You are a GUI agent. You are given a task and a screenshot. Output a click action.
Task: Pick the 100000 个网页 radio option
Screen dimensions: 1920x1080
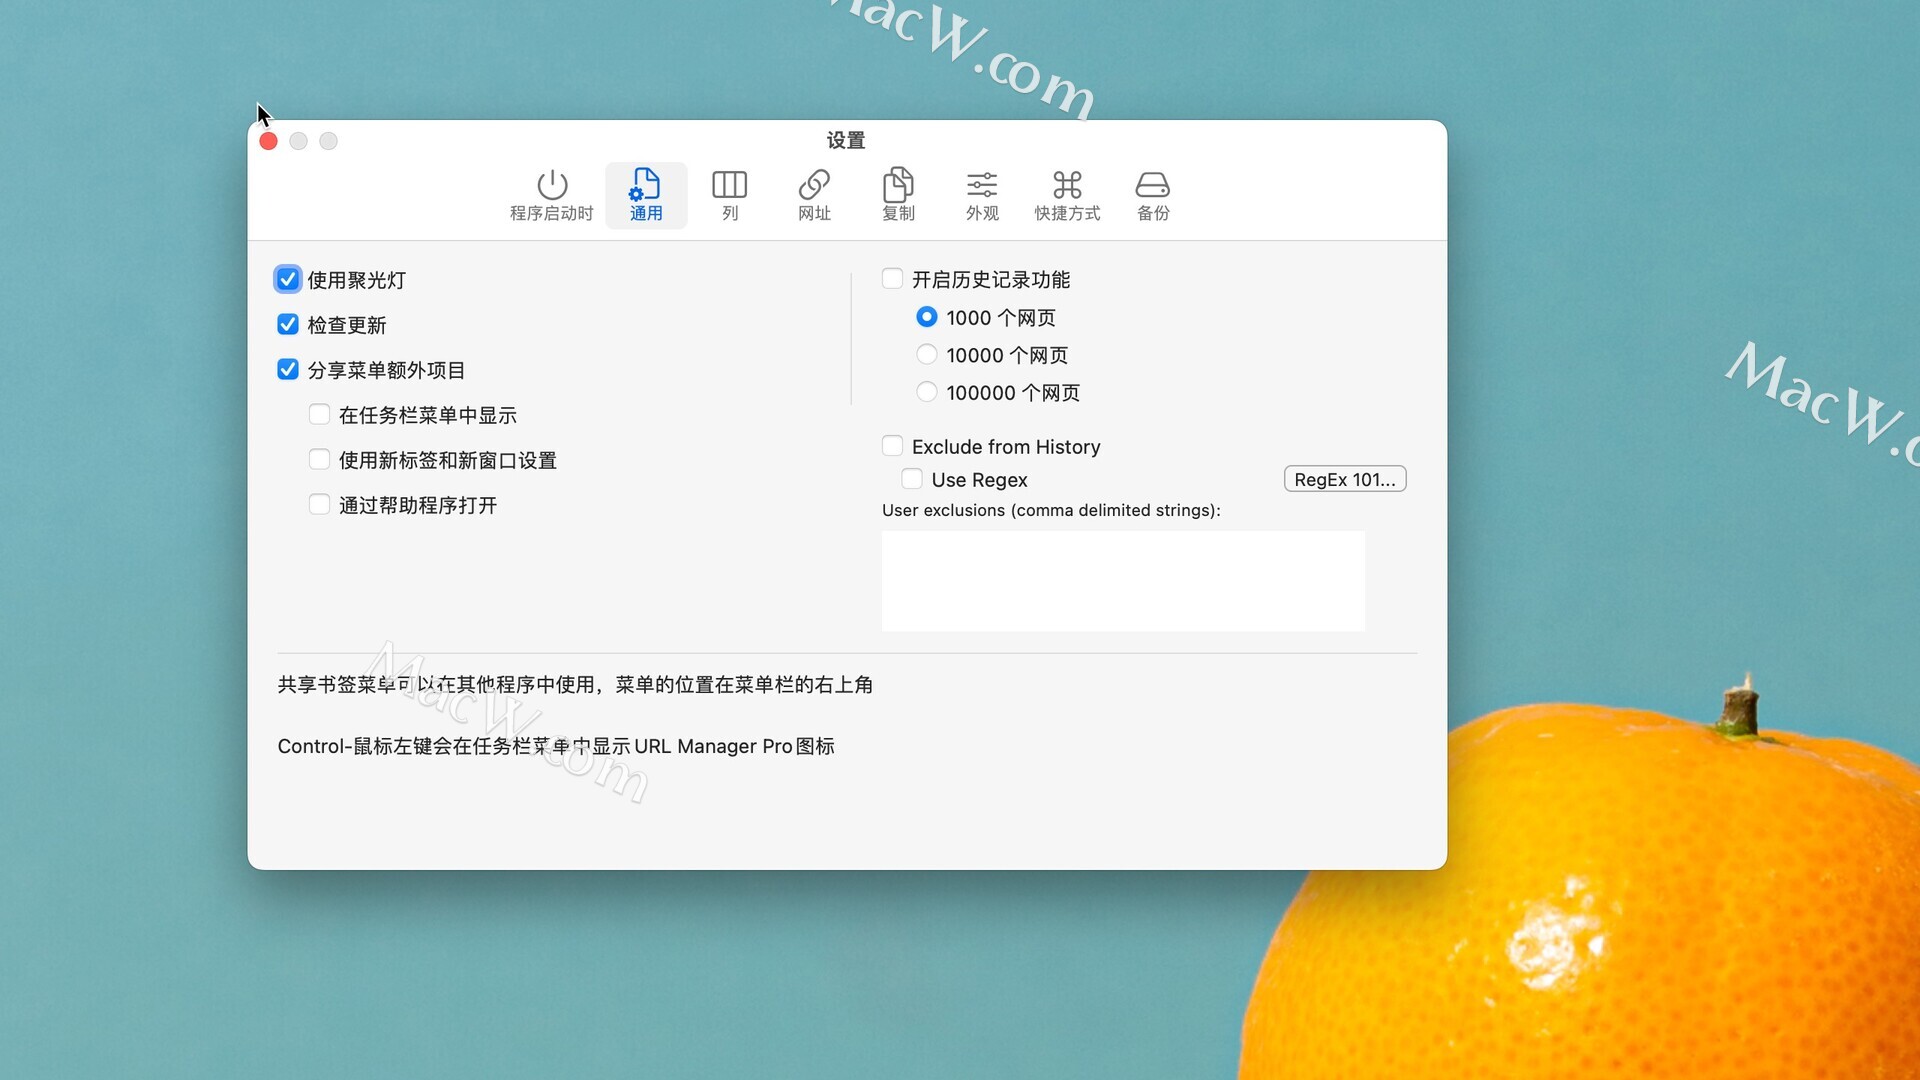927,392
